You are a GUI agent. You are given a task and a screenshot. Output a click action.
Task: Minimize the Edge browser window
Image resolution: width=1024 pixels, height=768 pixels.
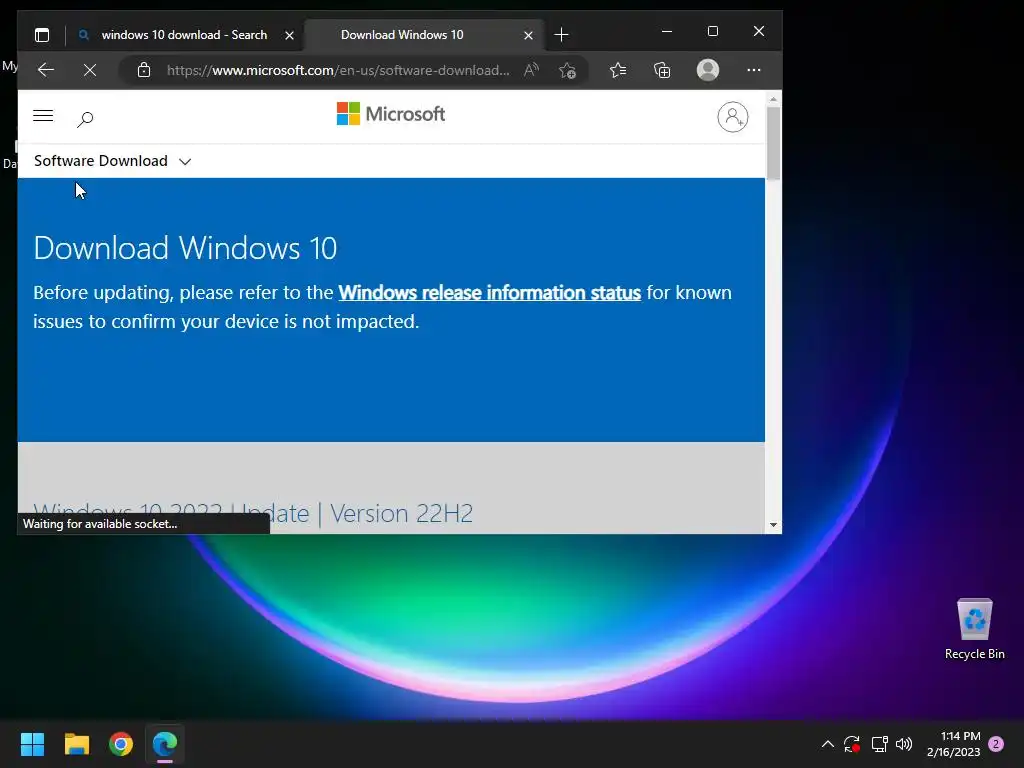(667, 31)
